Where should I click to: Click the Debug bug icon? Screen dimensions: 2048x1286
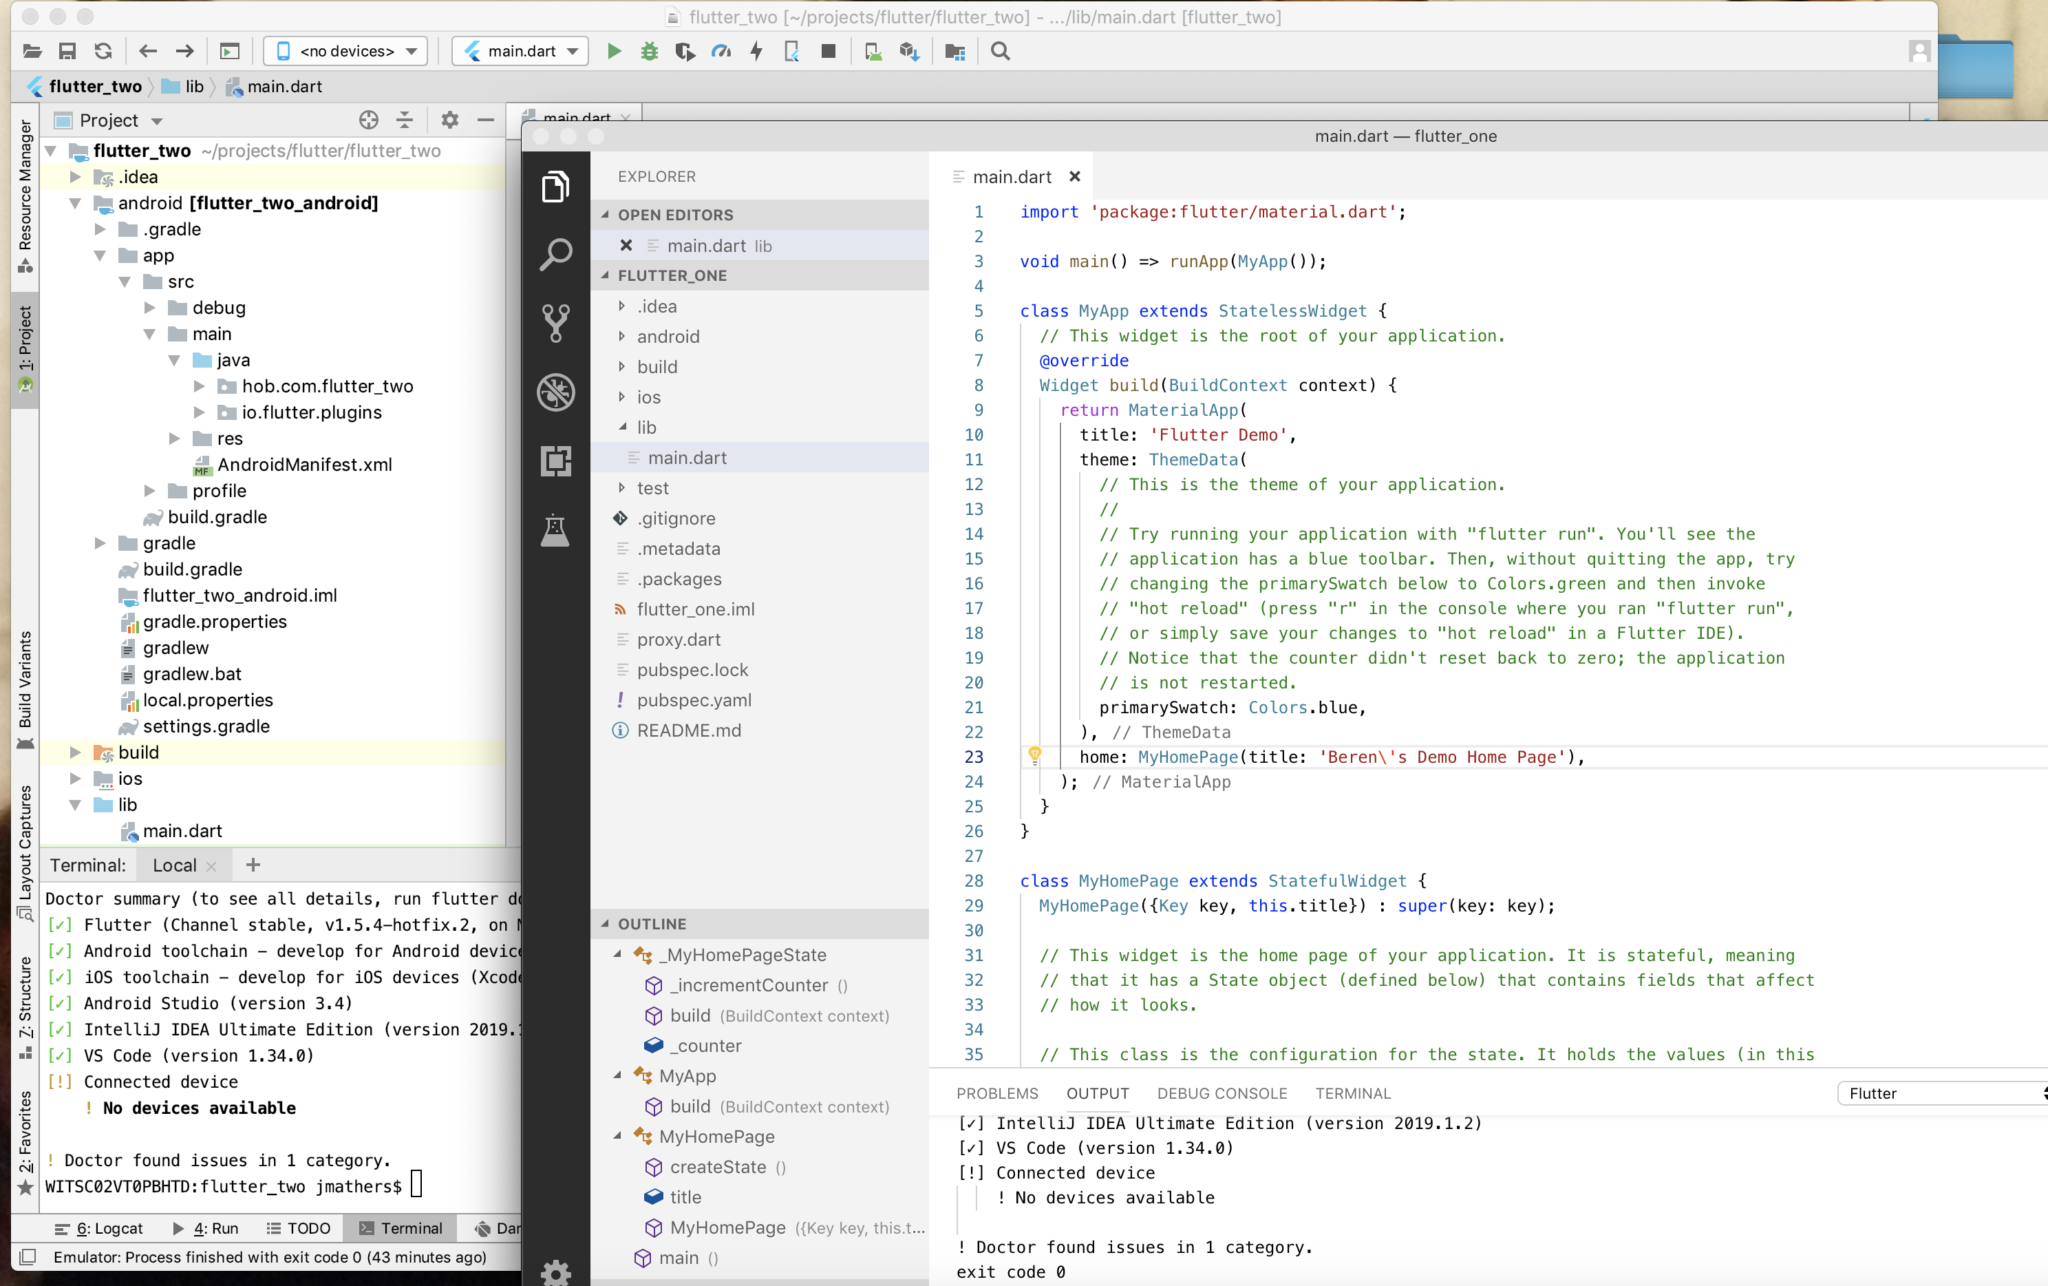tap(649, 51)
